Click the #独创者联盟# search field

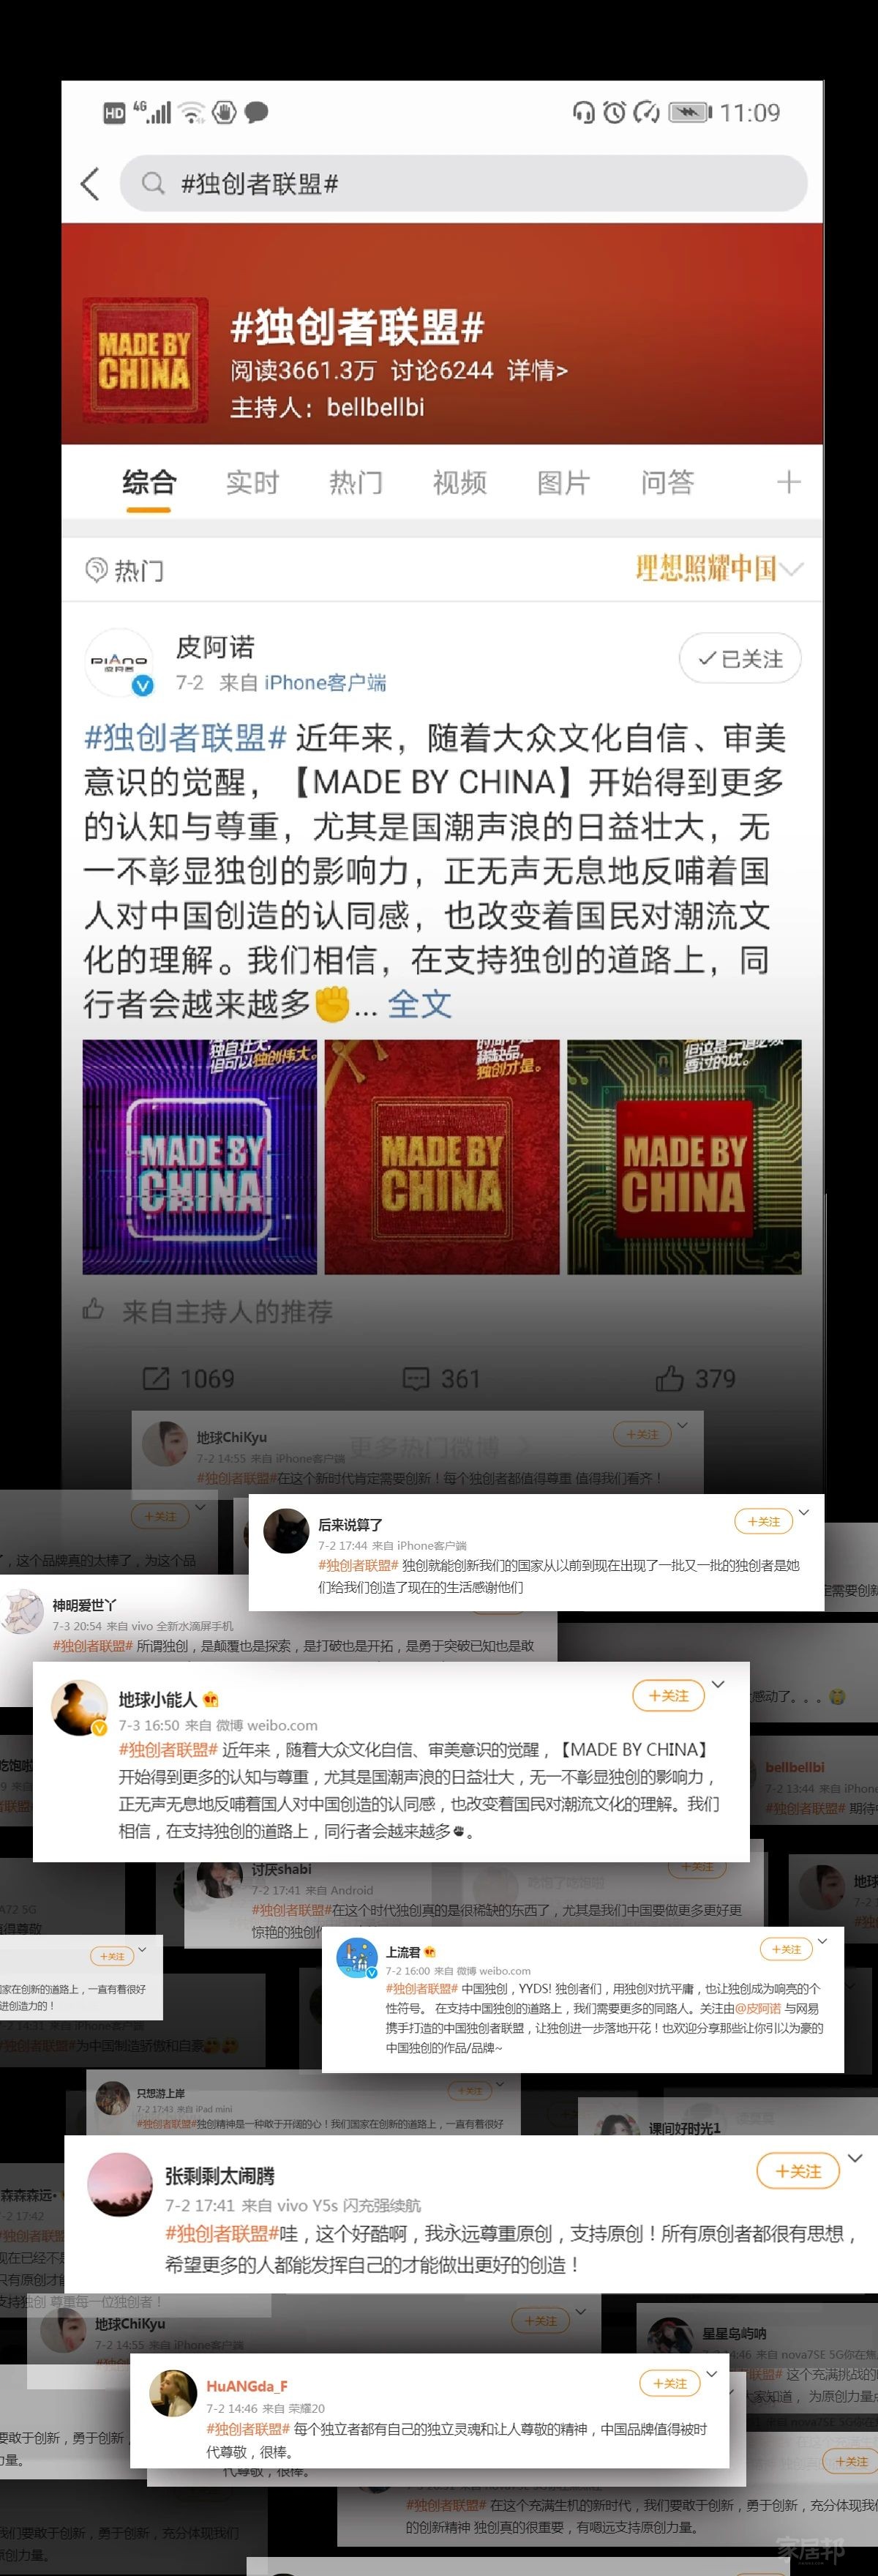pyautogui.click(x=463, y=184)
